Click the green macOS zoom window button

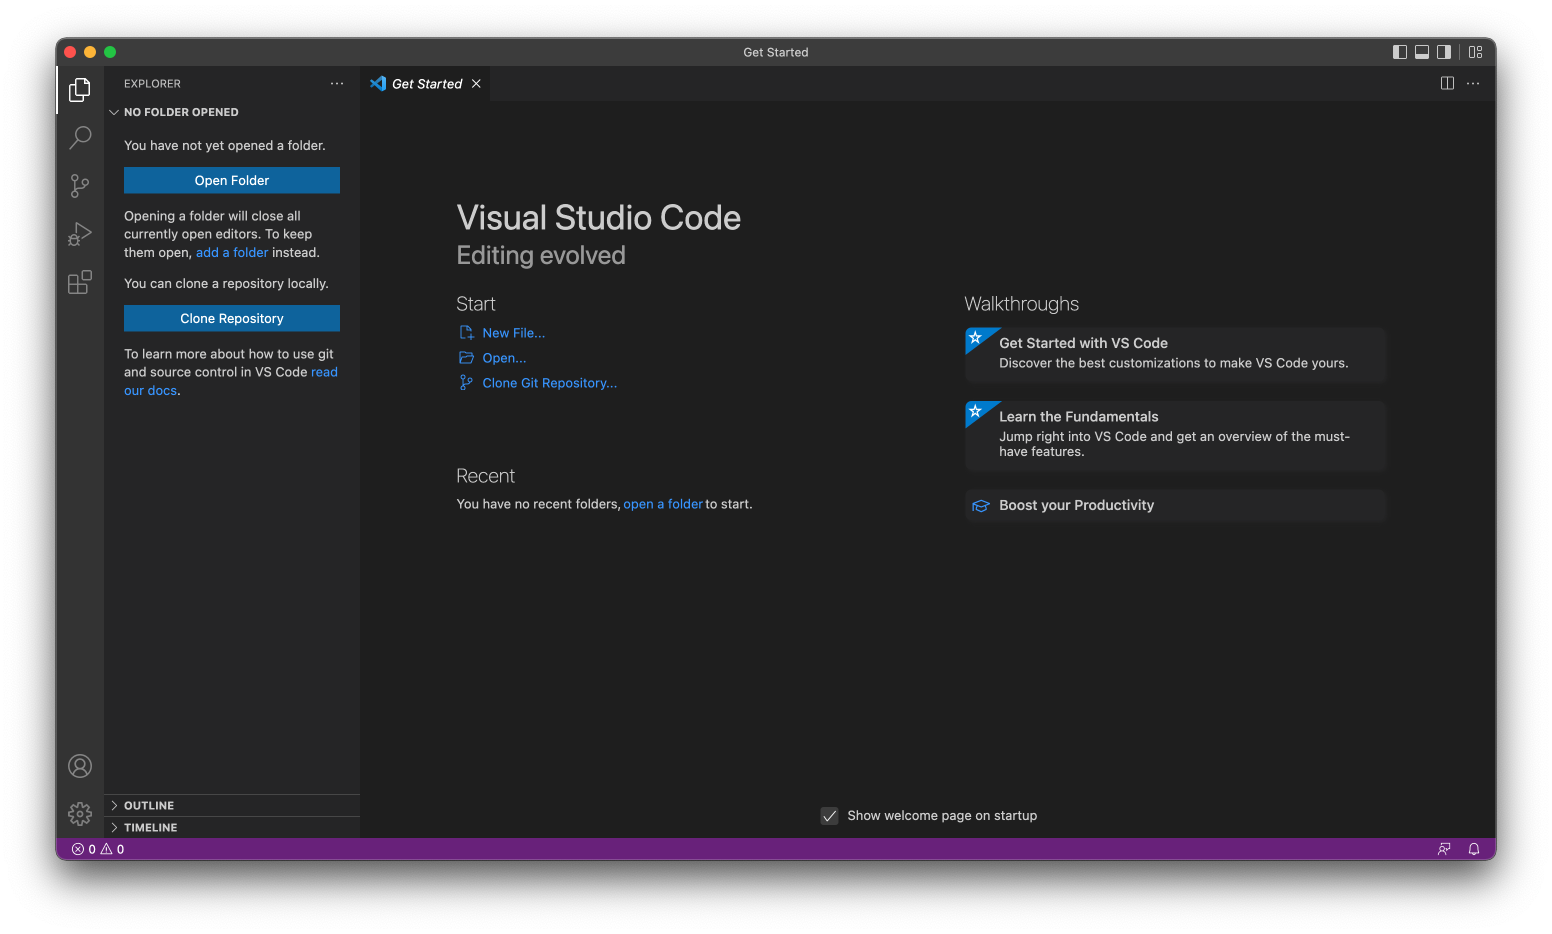(110, 52)
